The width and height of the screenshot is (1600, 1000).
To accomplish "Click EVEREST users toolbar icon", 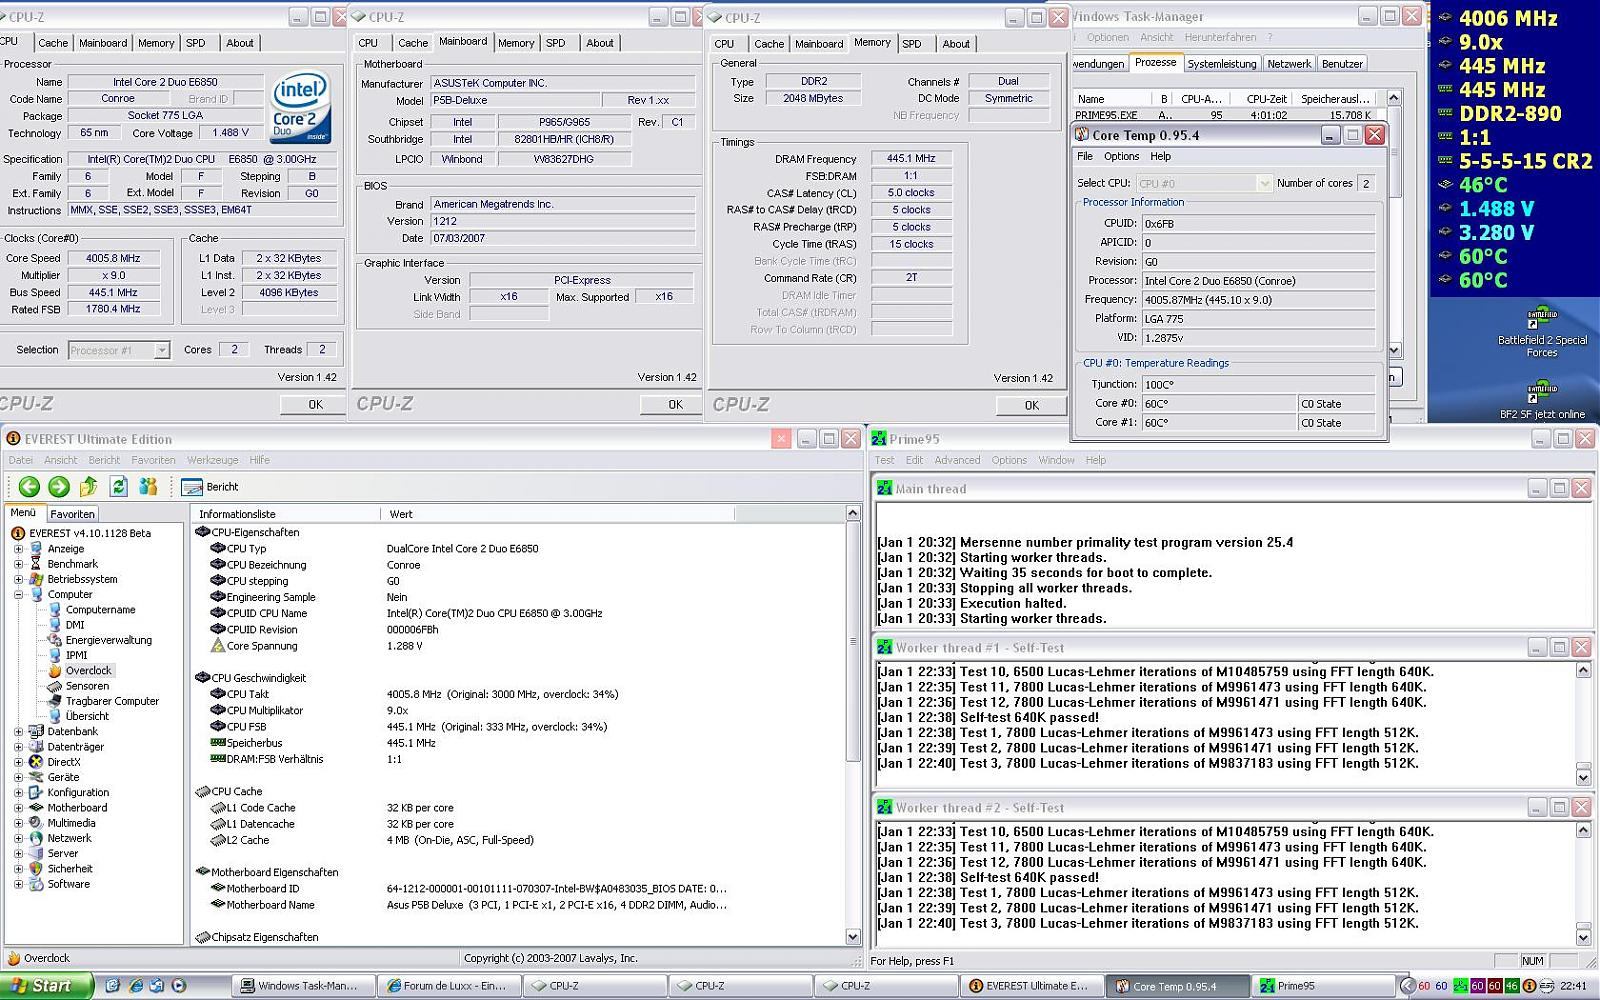I will [x=149, y=487].
